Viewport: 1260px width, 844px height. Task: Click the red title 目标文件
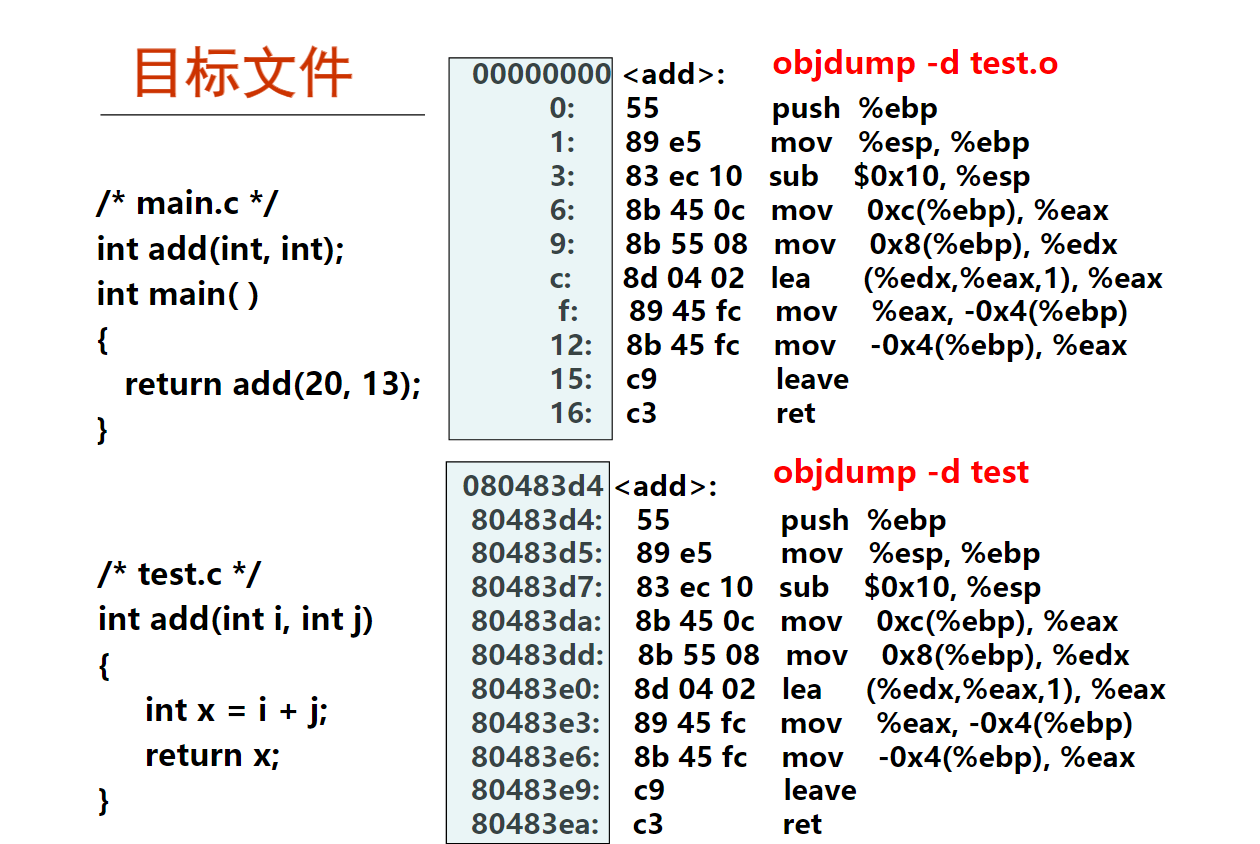click(x=243, y=73)
